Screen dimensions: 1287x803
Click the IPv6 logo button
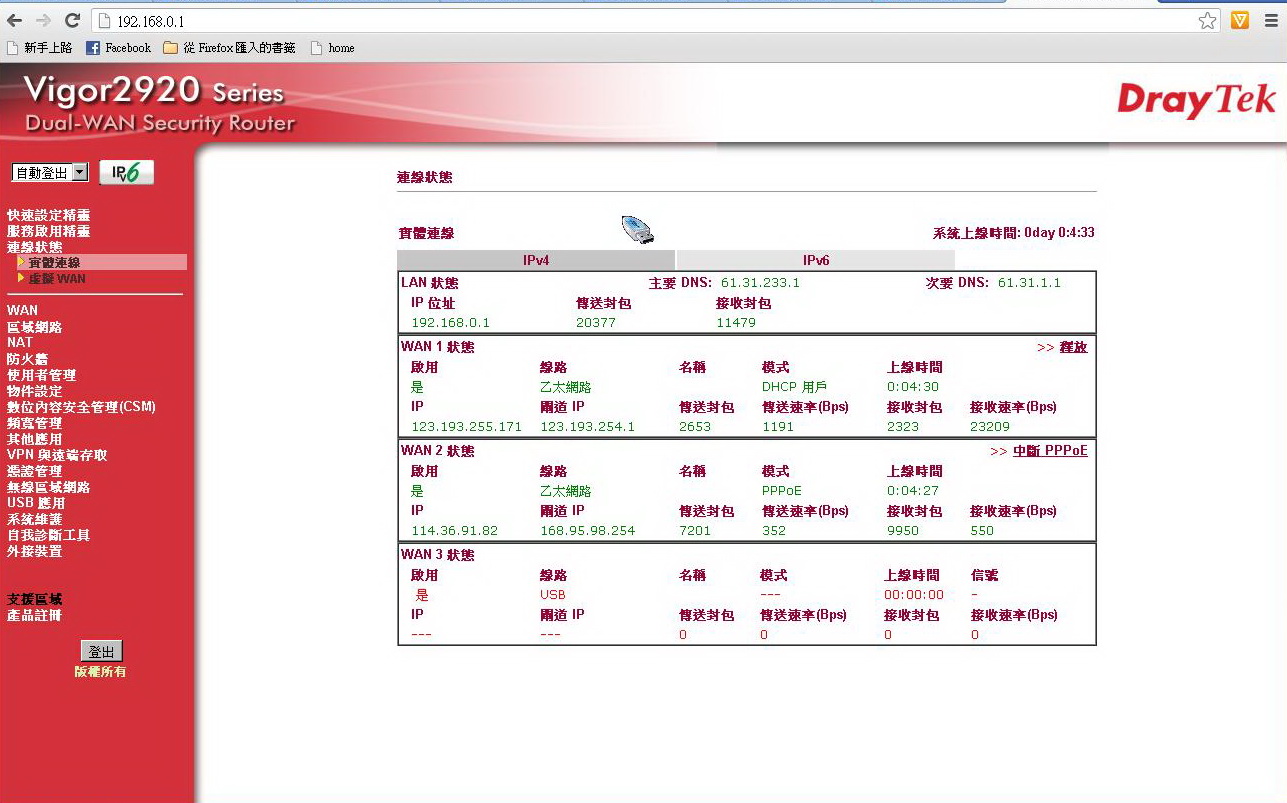[x=127, y=172]
